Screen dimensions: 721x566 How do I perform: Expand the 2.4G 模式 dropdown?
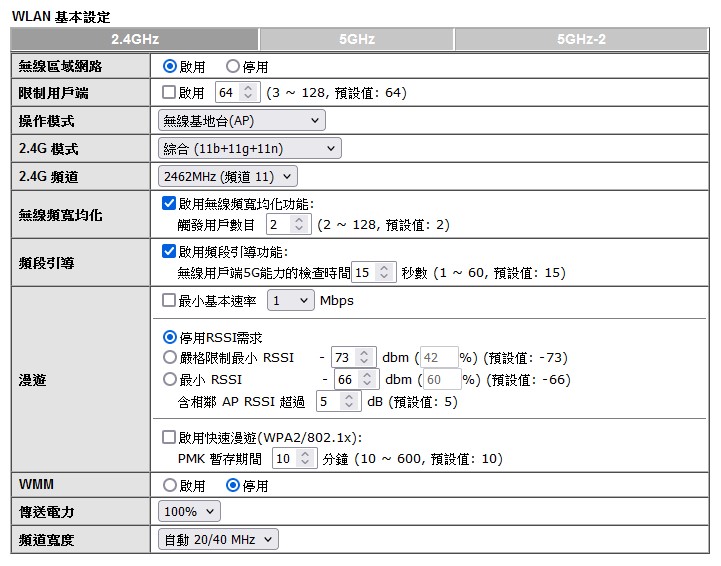point(250,149)
